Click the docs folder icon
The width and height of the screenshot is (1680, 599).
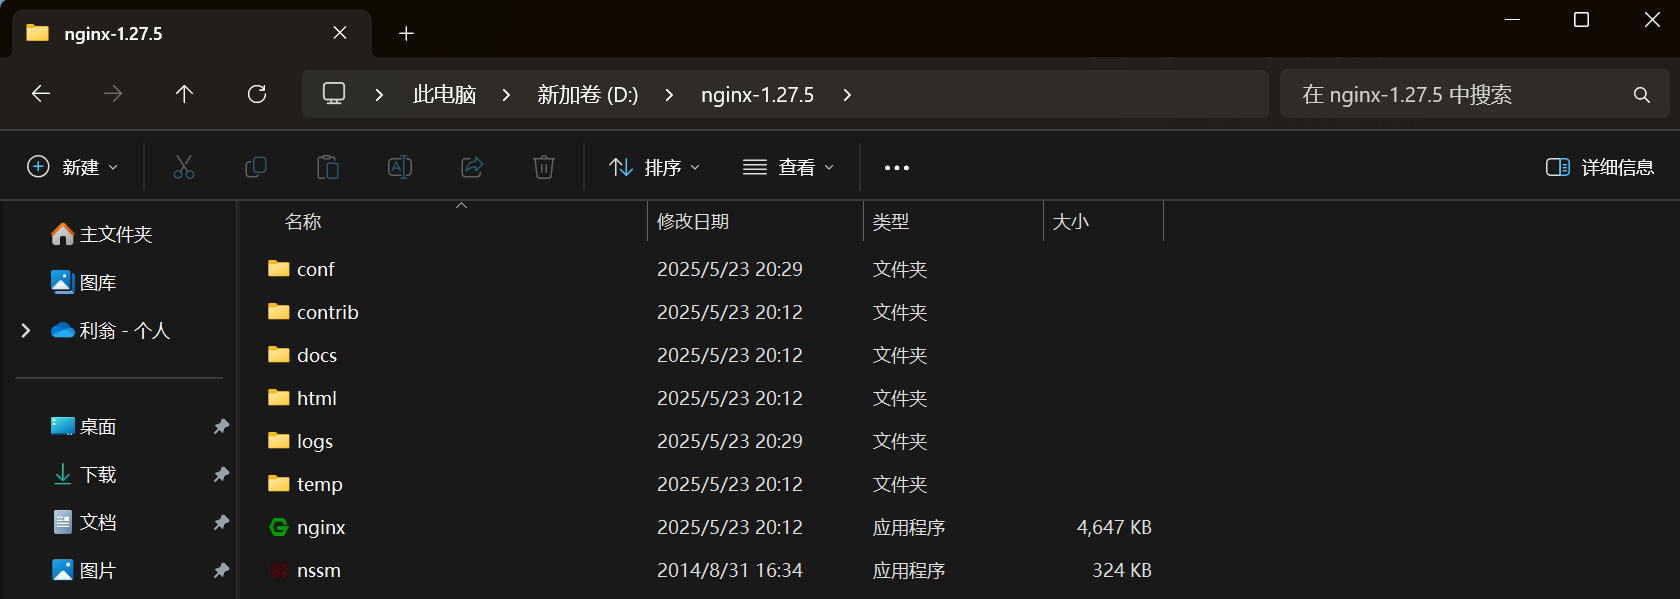click(279, 354)
